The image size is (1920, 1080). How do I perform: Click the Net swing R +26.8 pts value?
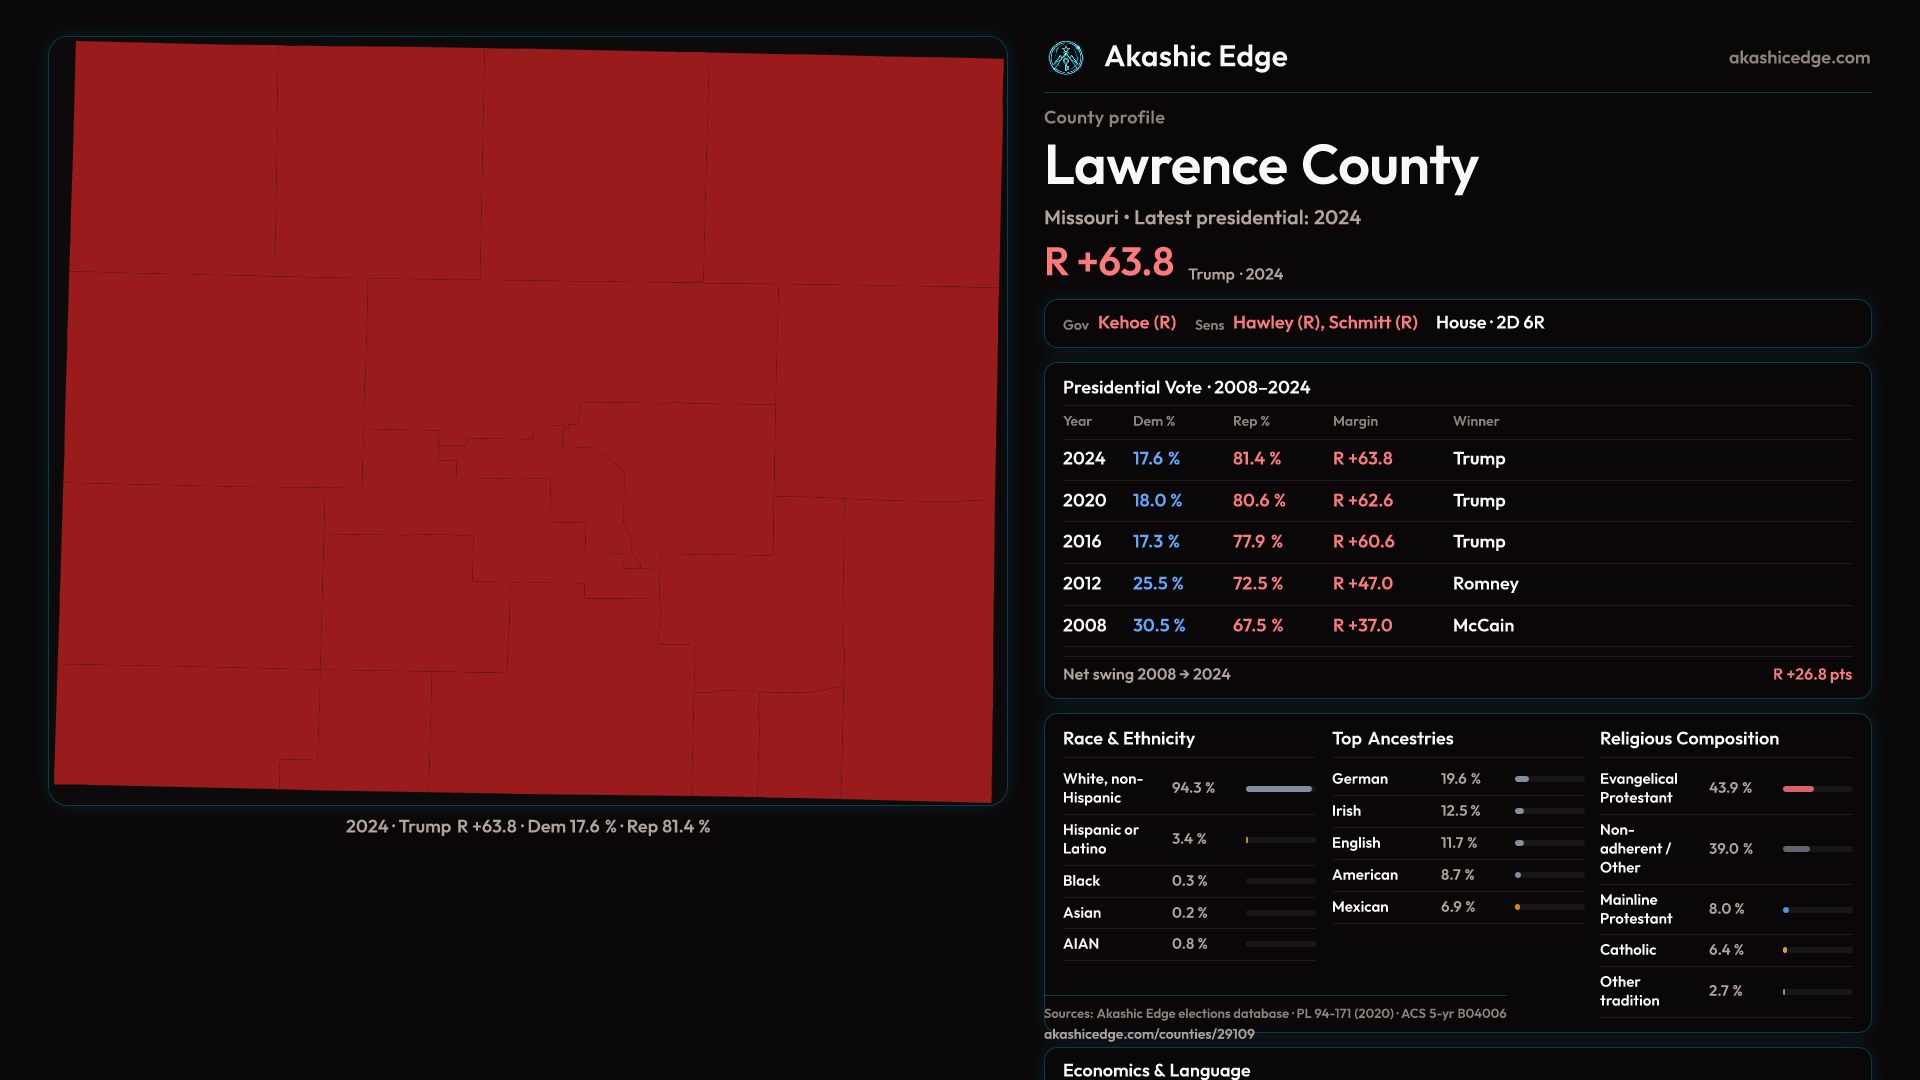click(1811, 675)
